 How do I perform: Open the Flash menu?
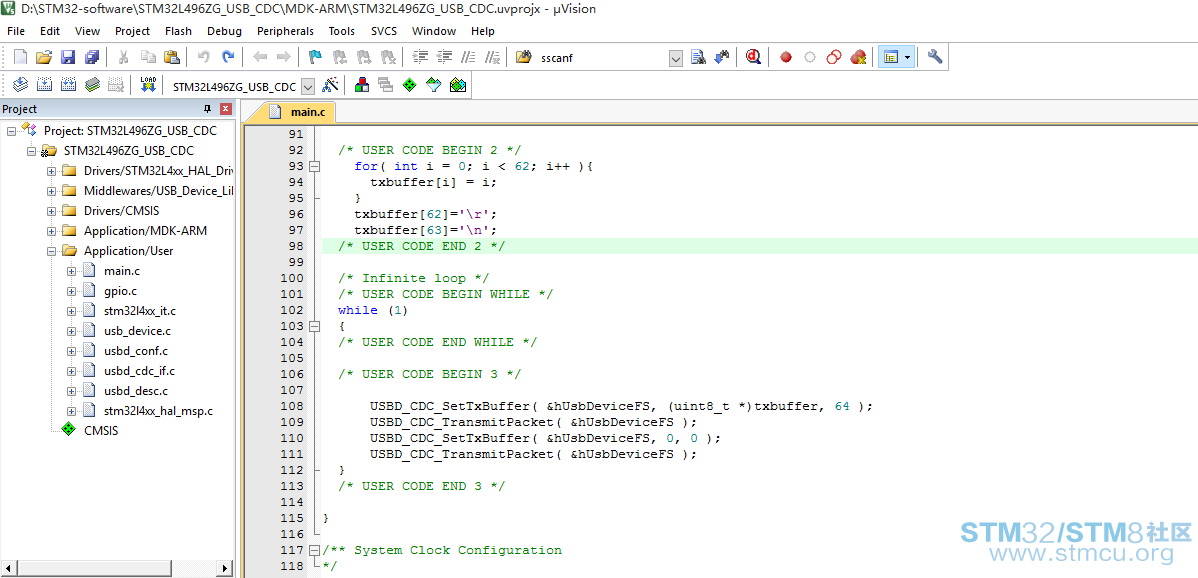[178, 31]
